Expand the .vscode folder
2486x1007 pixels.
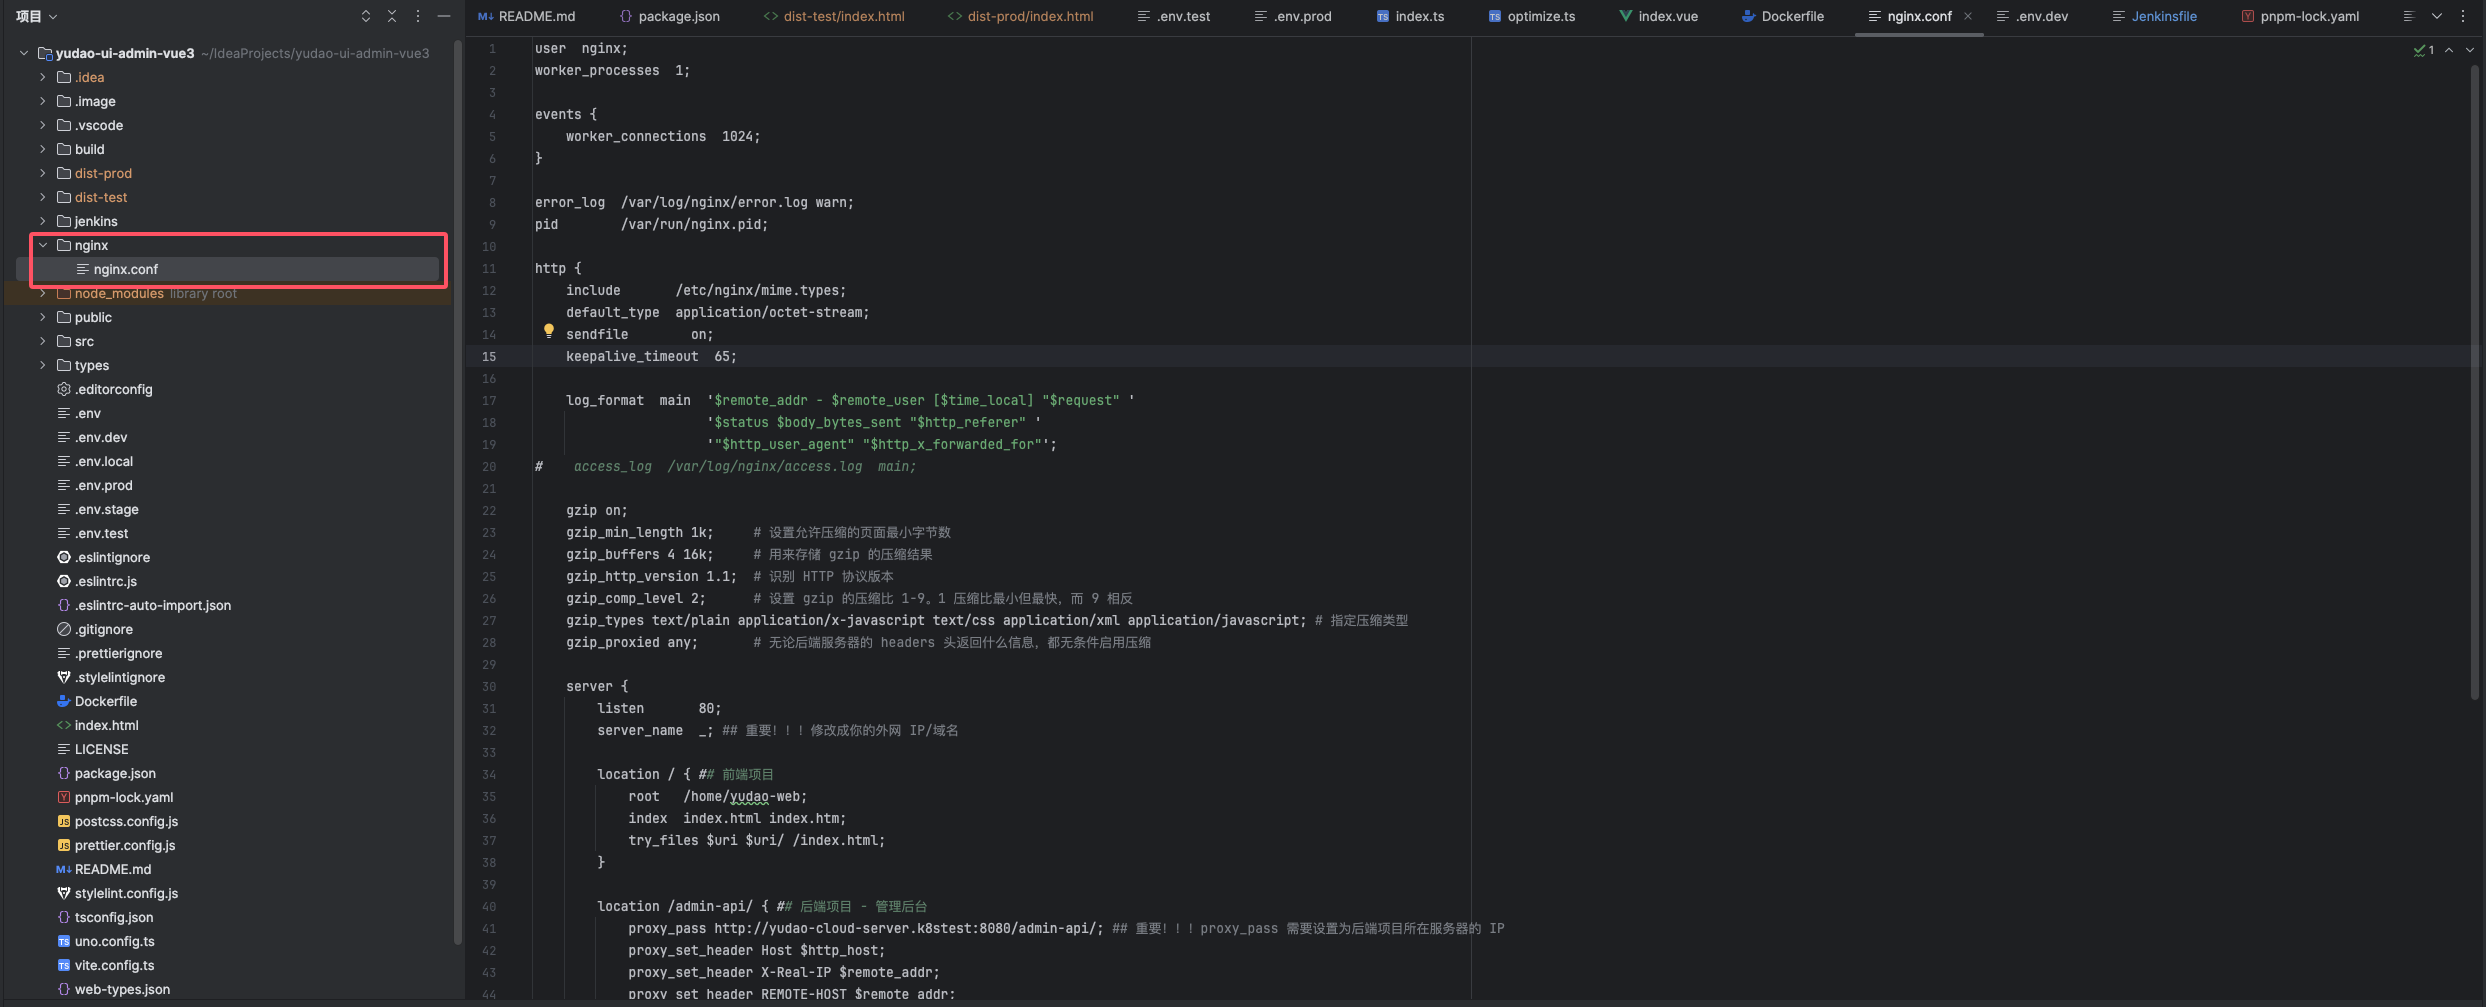point(42,125)
